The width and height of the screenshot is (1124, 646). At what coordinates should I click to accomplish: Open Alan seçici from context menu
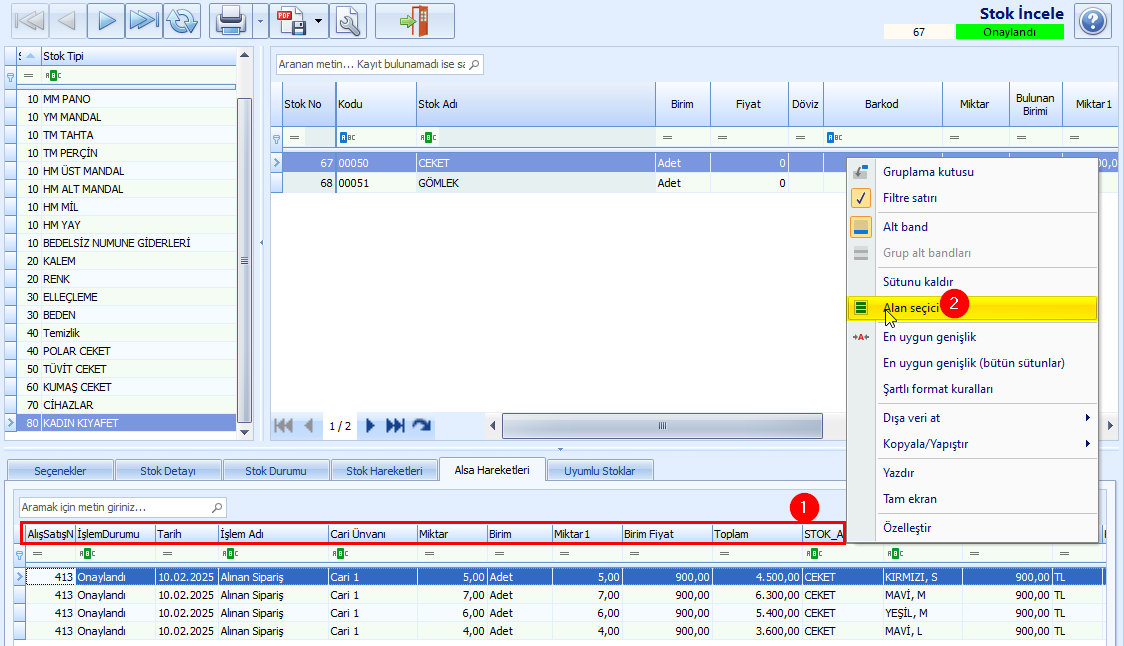(972, 308)
